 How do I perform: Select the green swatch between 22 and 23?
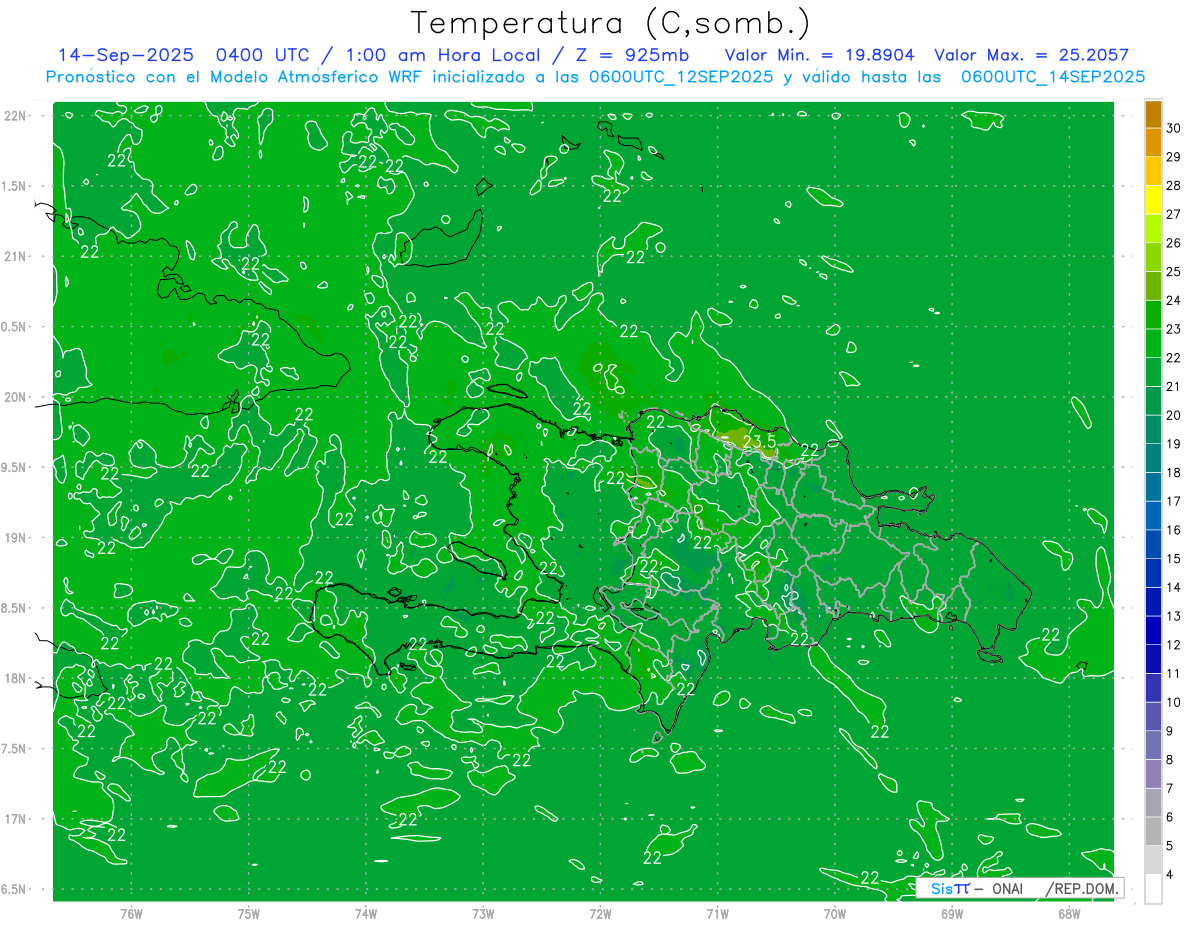coord(1153,344)
